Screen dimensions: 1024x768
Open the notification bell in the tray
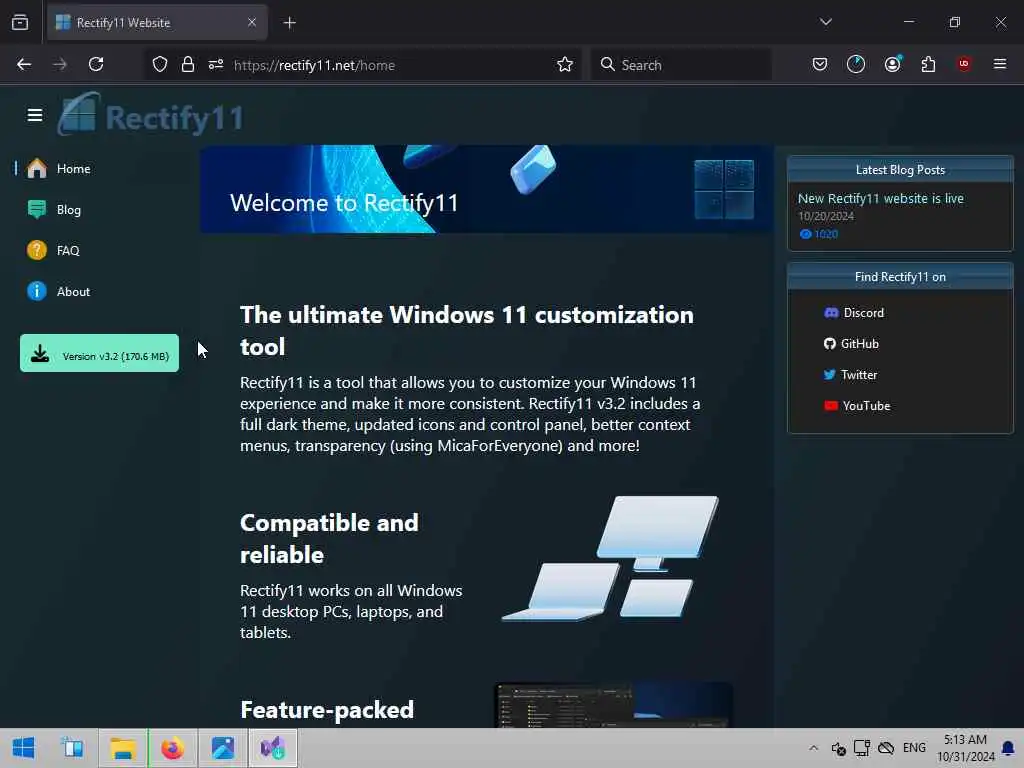tap(1008, 748)
